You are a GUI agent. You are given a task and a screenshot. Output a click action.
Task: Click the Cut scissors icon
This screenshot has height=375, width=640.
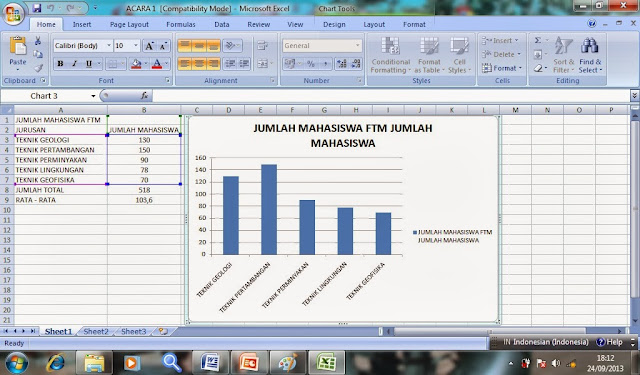pyautogui.click(x=38, y=40)
